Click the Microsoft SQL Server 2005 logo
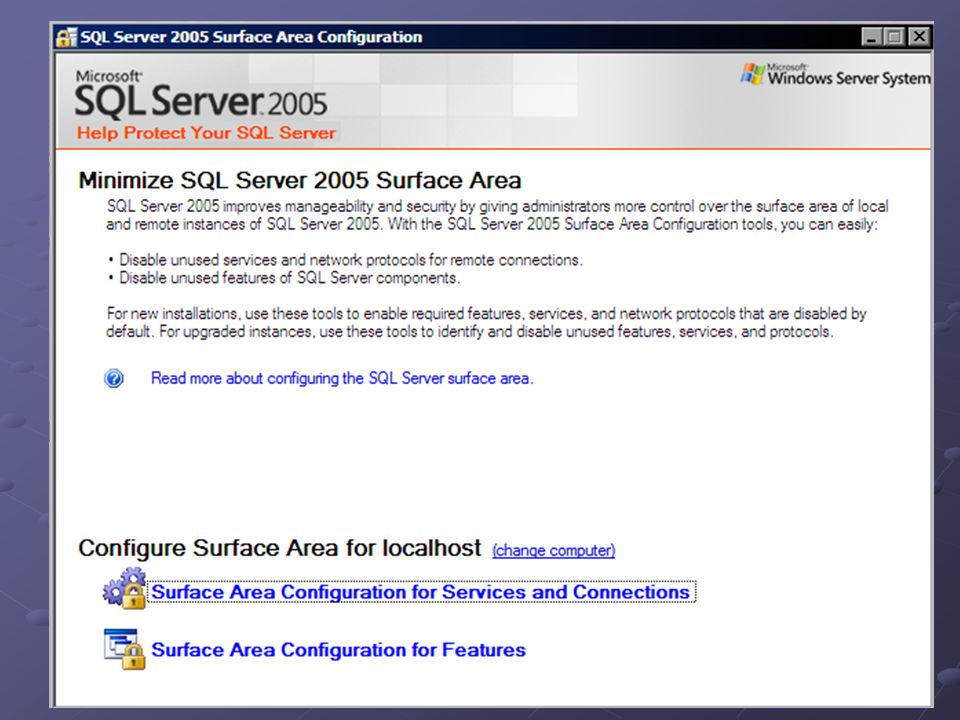This screenshot has width=960, height=720. tap(201, 94)
